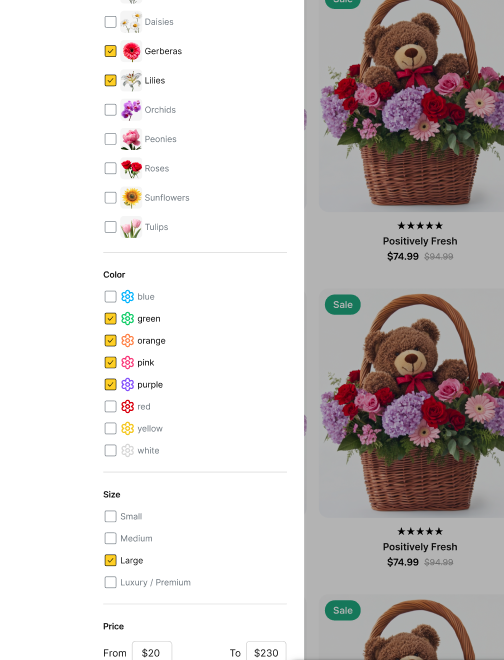Uncheck the Large size checkbox
This screenshot has width=504, height=660.
pos(110,561)
